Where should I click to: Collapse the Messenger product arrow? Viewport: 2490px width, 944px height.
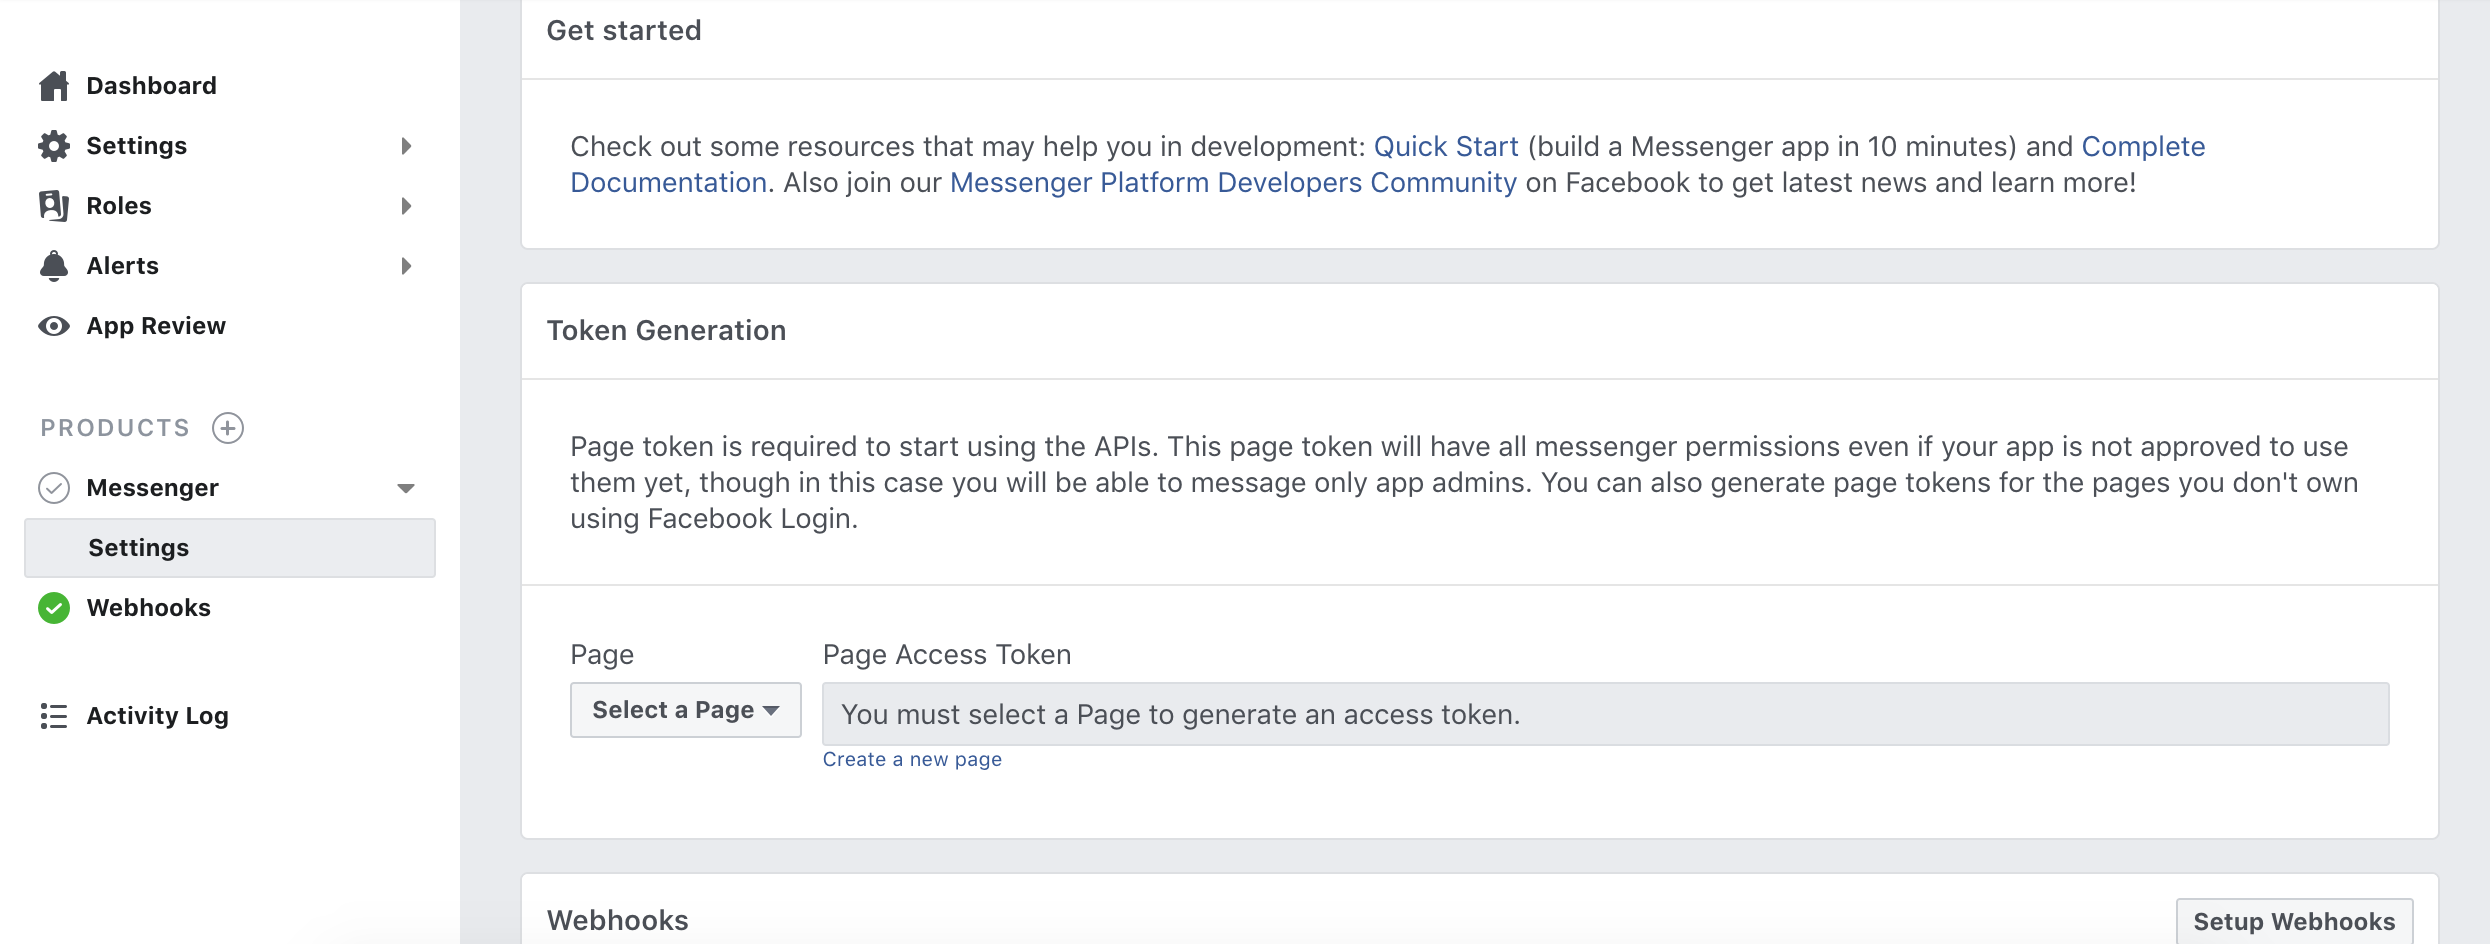point(406,488)
